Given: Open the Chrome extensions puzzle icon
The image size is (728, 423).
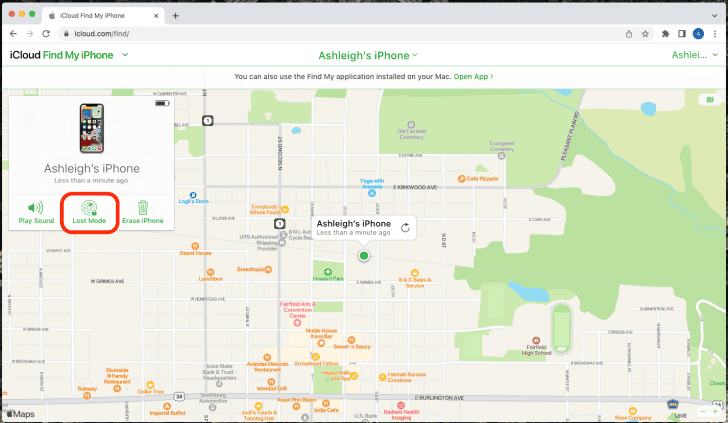Looking at the screenshot, I should [x=665, y=33].
